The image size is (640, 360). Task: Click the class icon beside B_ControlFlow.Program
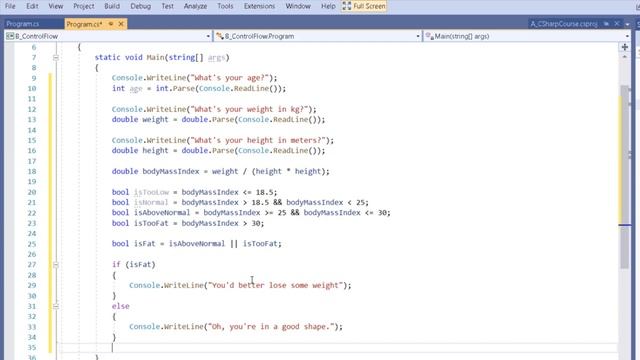[x=220, y=36]
